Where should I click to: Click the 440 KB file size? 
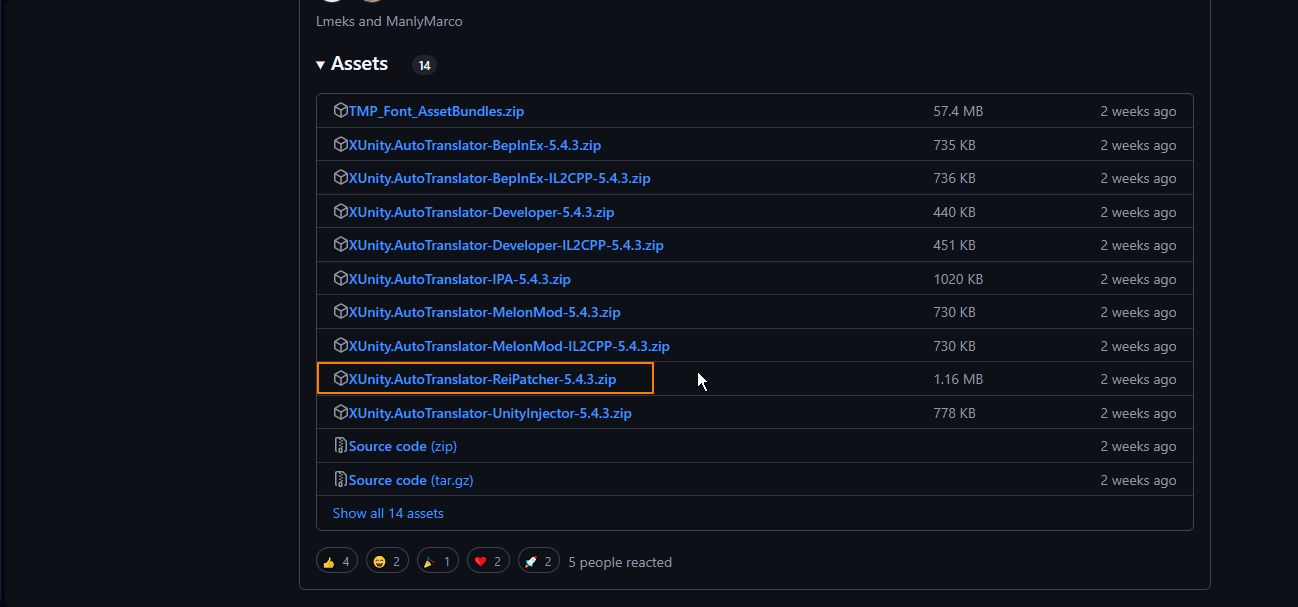tap(954, 212)
